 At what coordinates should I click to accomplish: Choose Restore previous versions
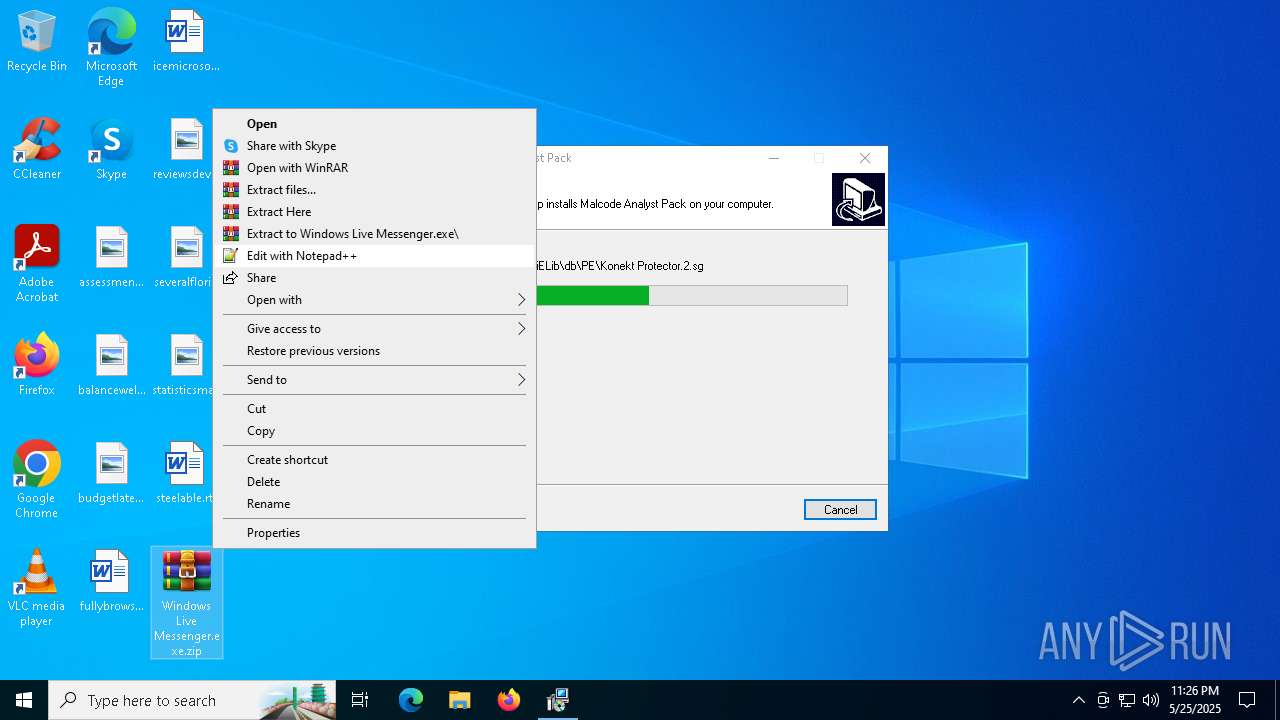[375, 351]
